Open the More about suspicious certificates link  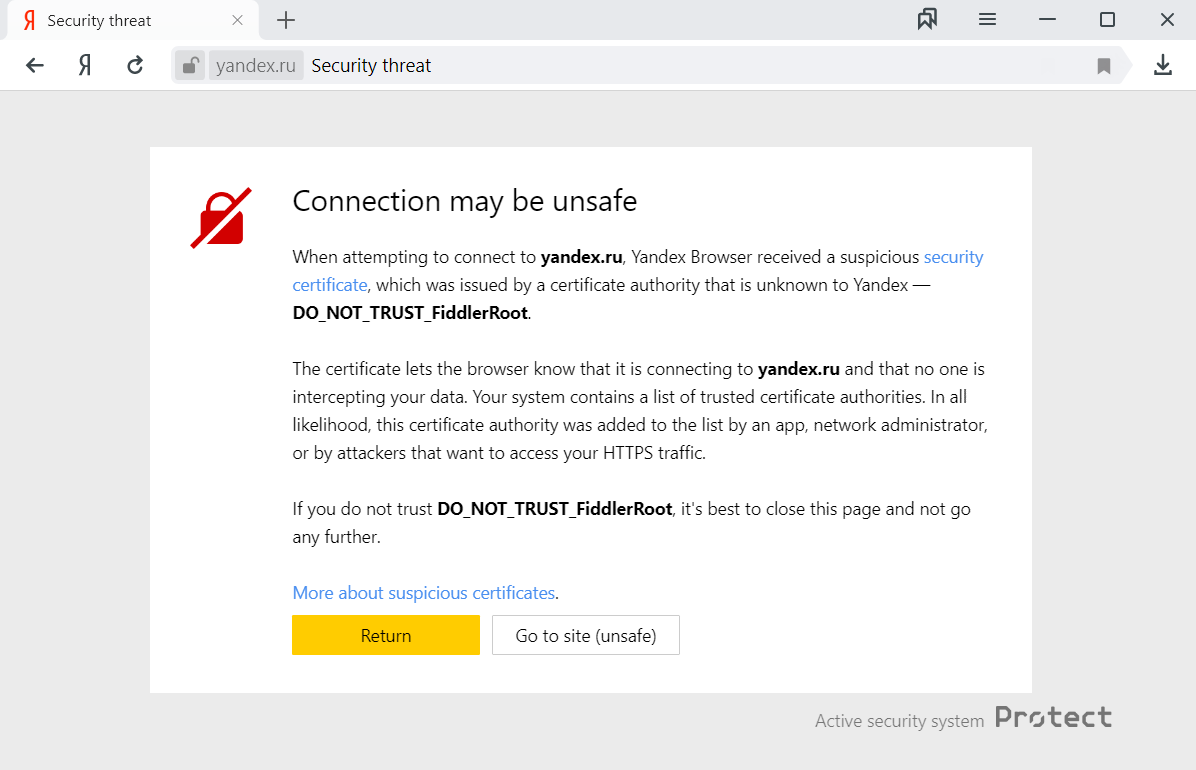pos(424,593)
